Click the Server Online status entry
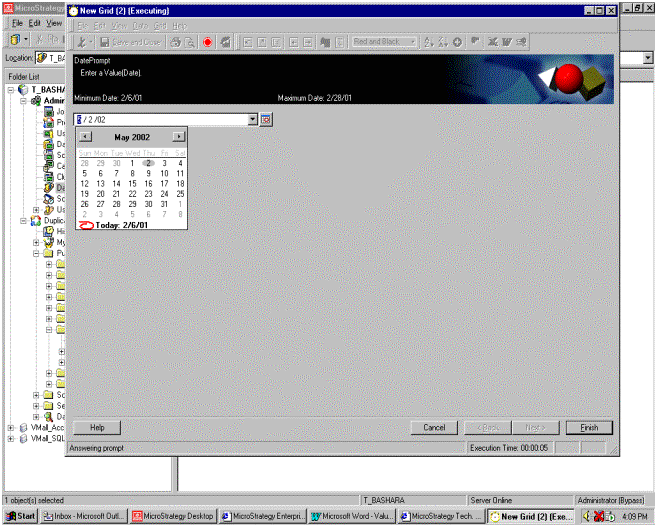Viewport: 655px width, 525px height. tap(491, 500)
